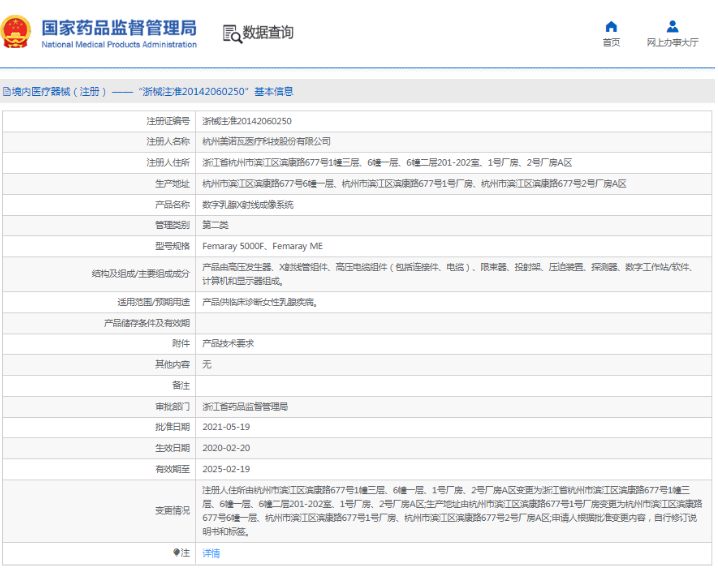Click the 产品储存条件及有效期 label
Screen dimensions: 718x568
pos(147,323)
